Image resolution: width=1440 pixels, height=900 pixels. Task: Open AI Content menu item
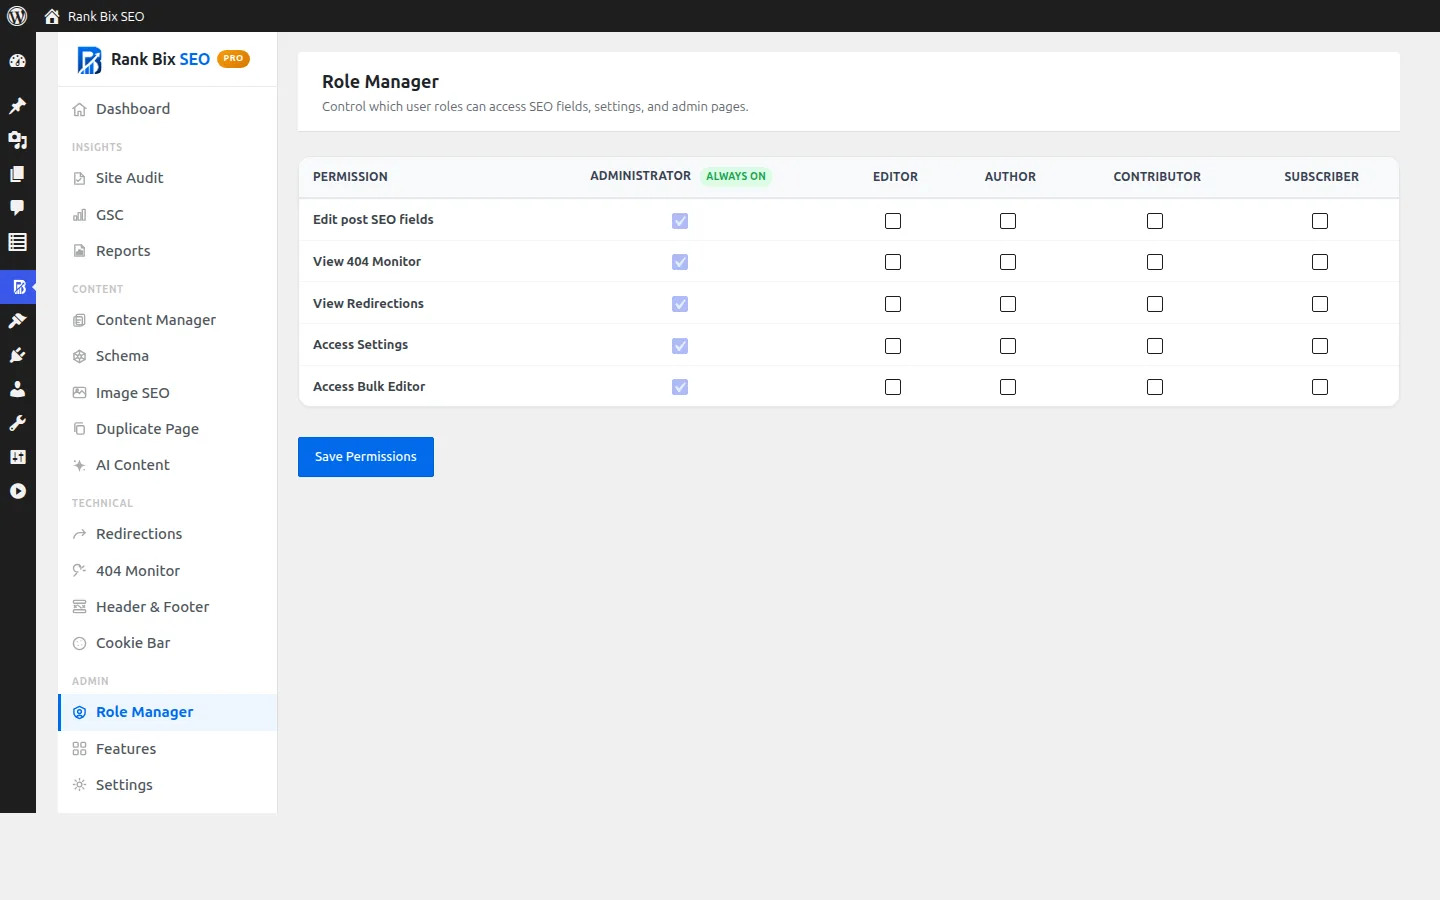tap(167, 465)
